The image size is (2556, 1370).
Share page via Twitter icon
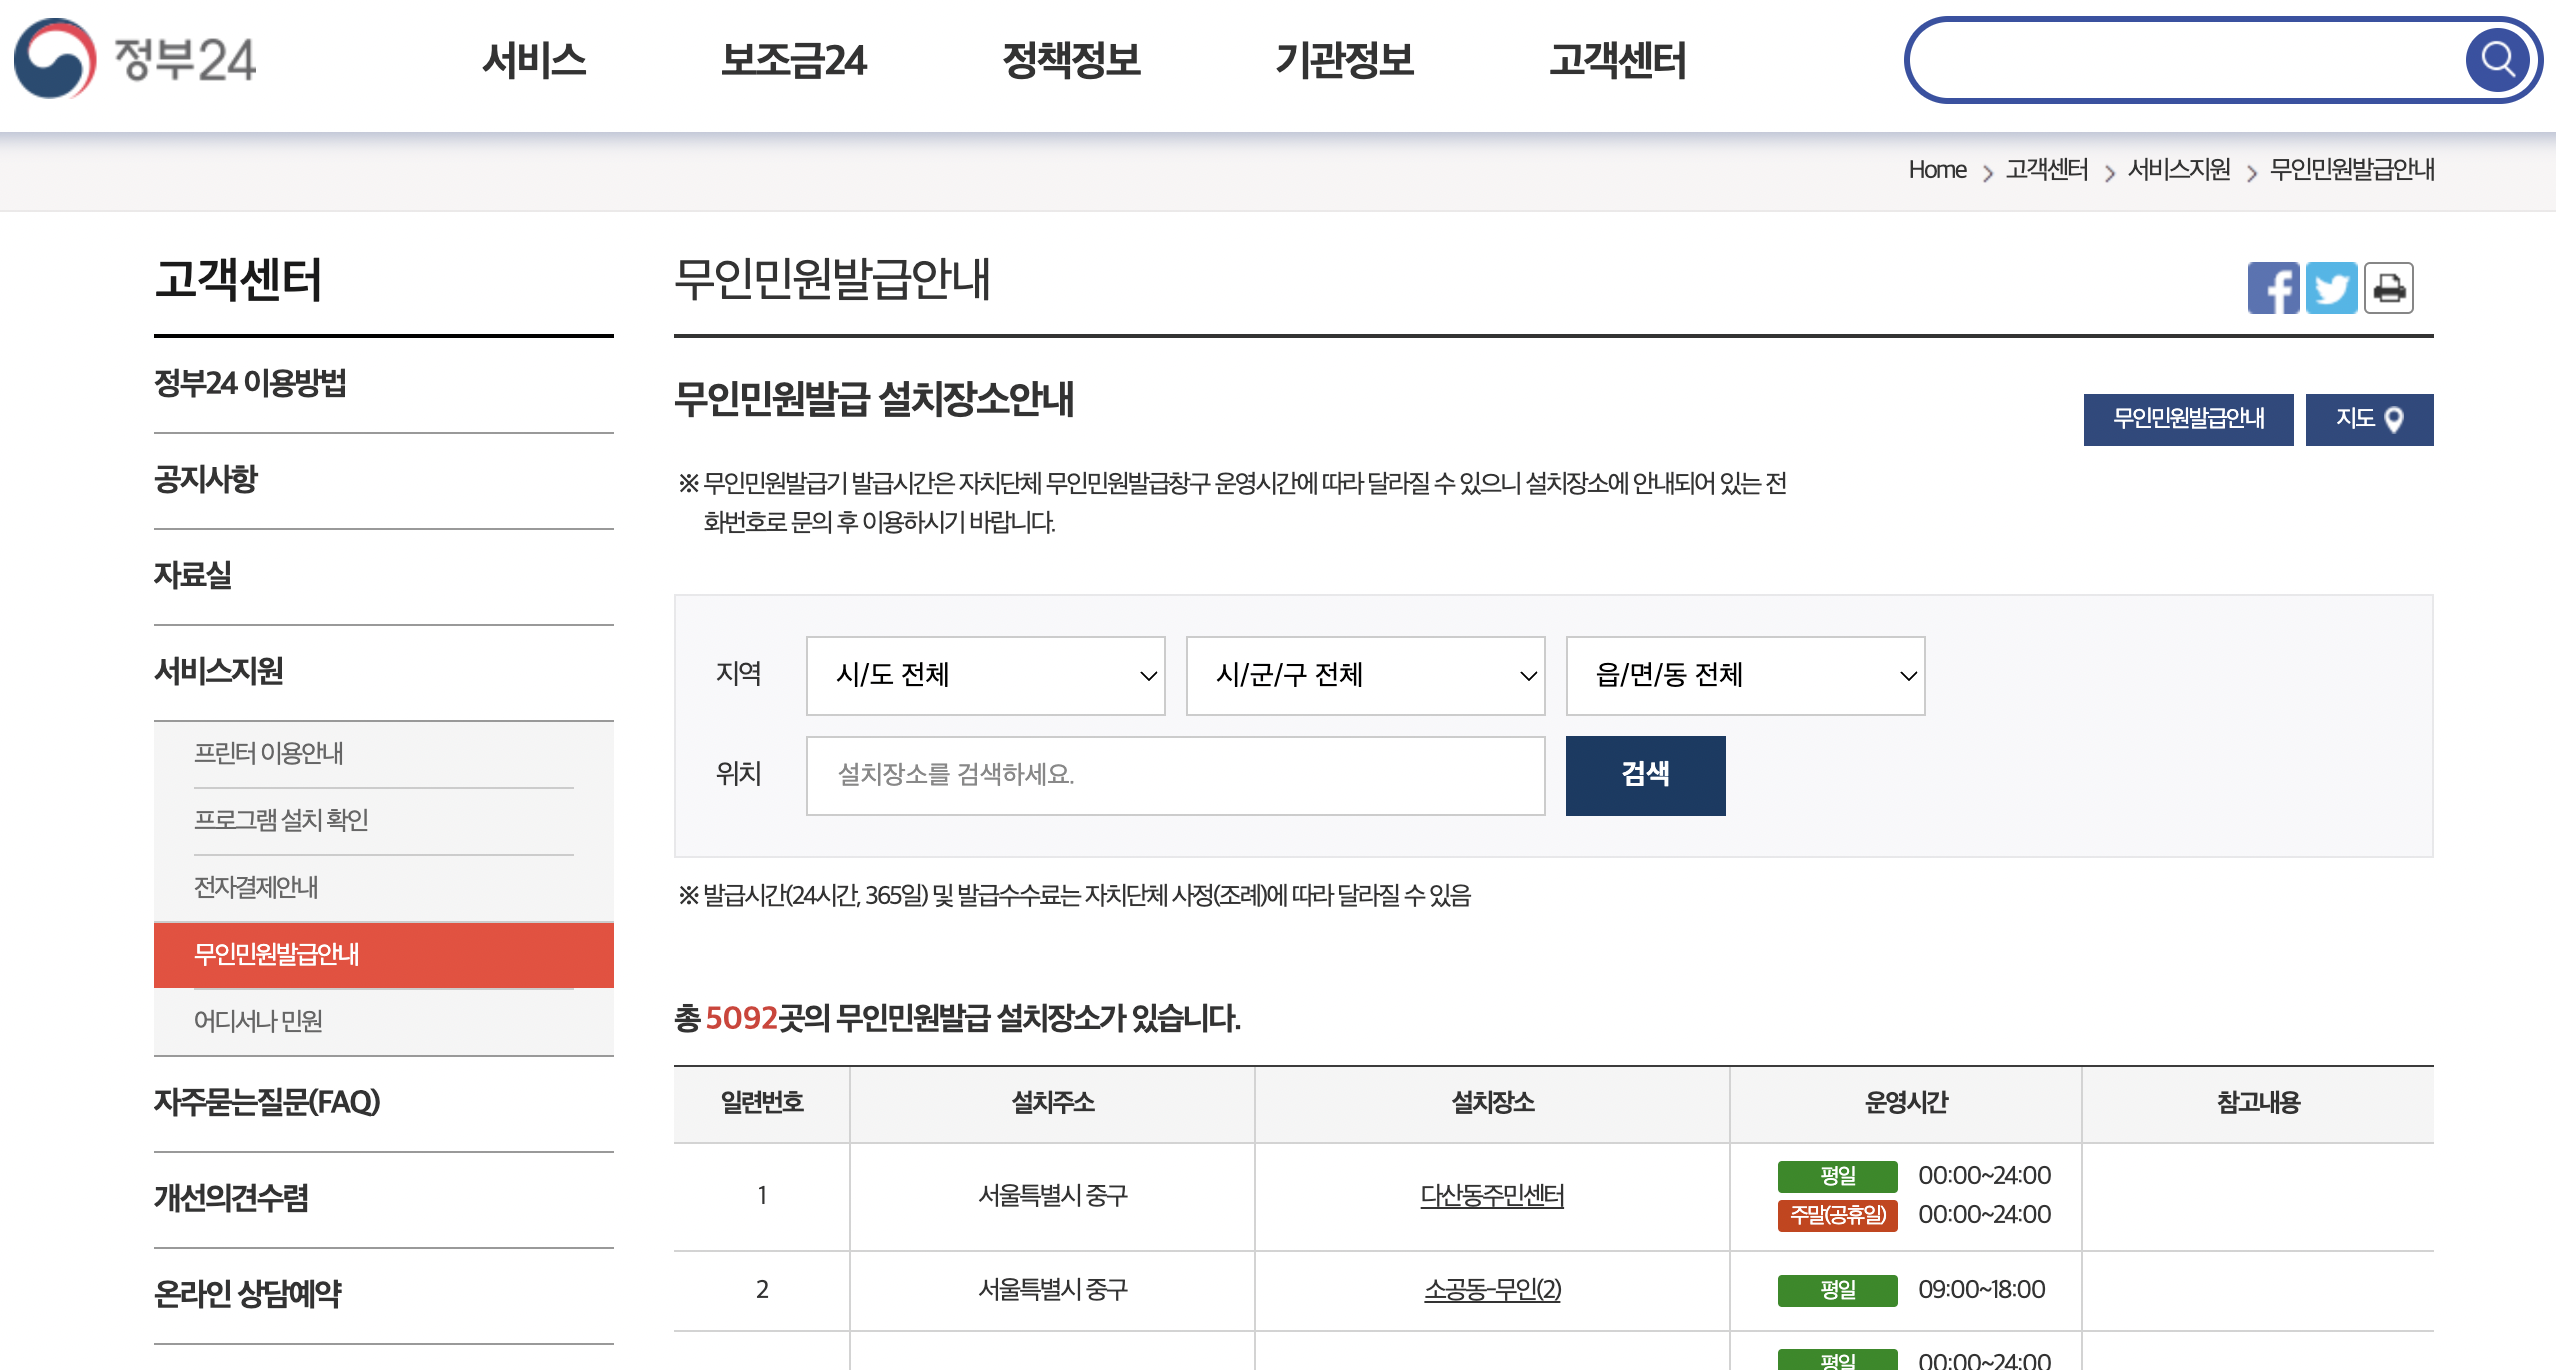pyautogui.click(x=2331, y=288)
